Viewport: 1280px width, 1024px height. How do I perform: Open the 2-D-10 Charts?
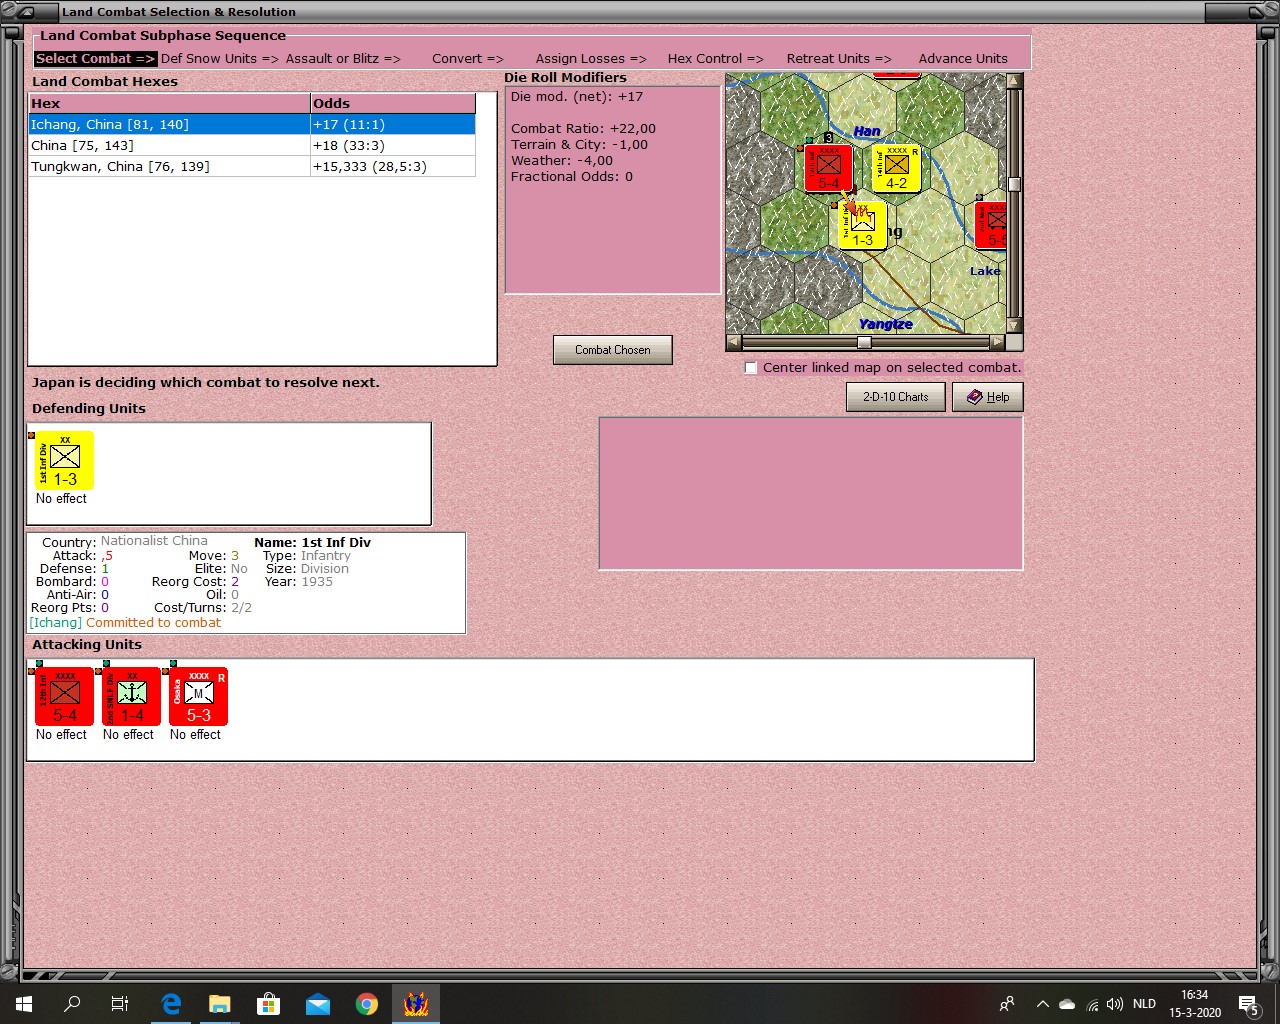[x=896, y=397]
